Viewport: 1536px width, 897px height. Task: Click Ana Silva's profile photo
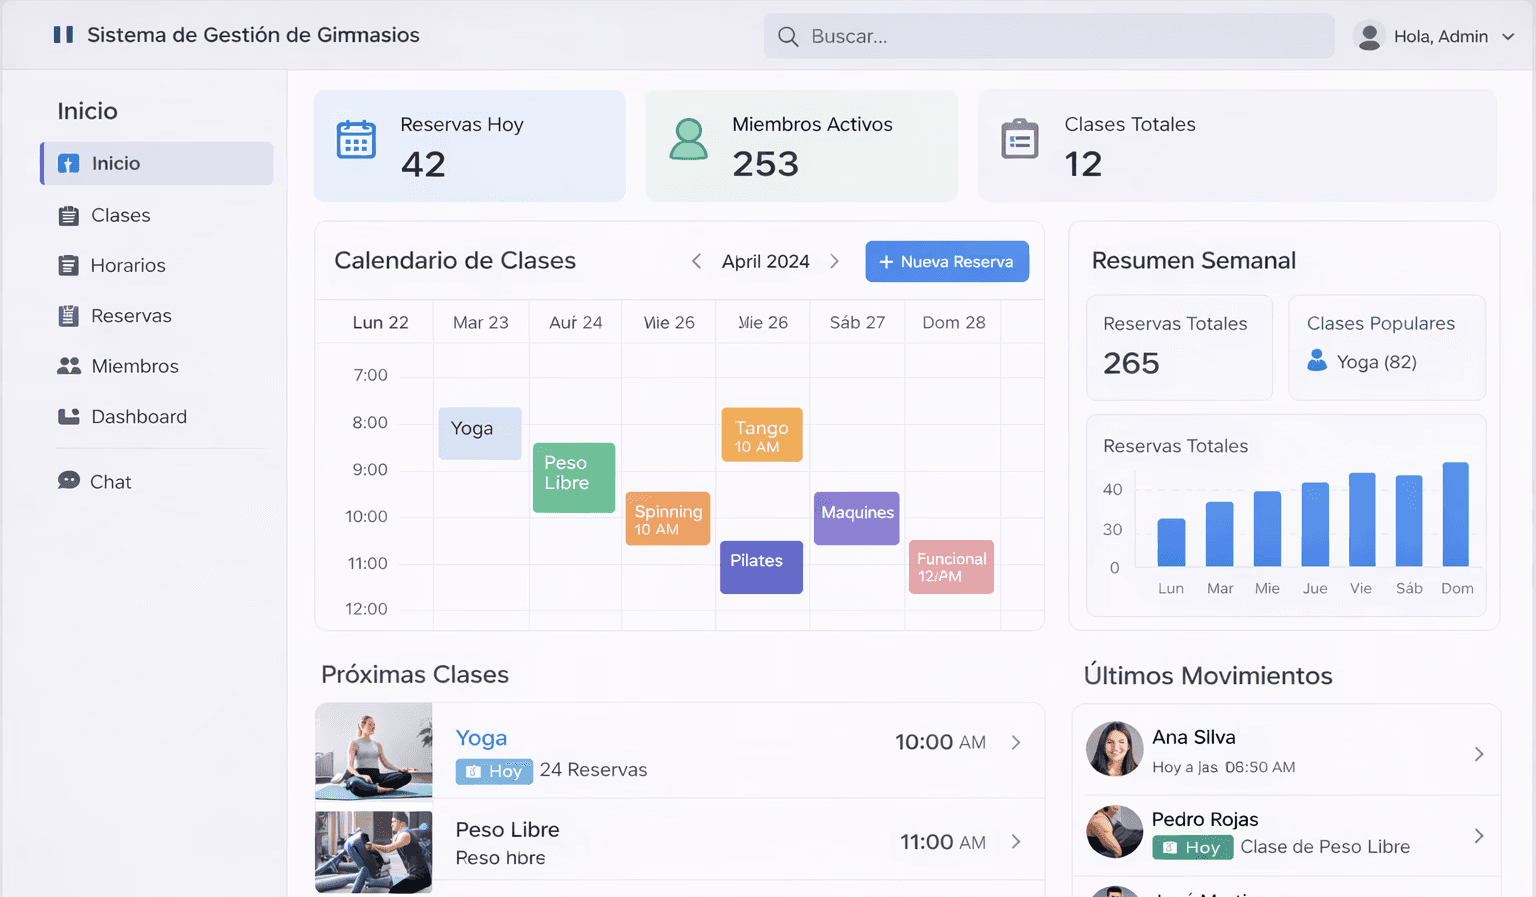1115,749
